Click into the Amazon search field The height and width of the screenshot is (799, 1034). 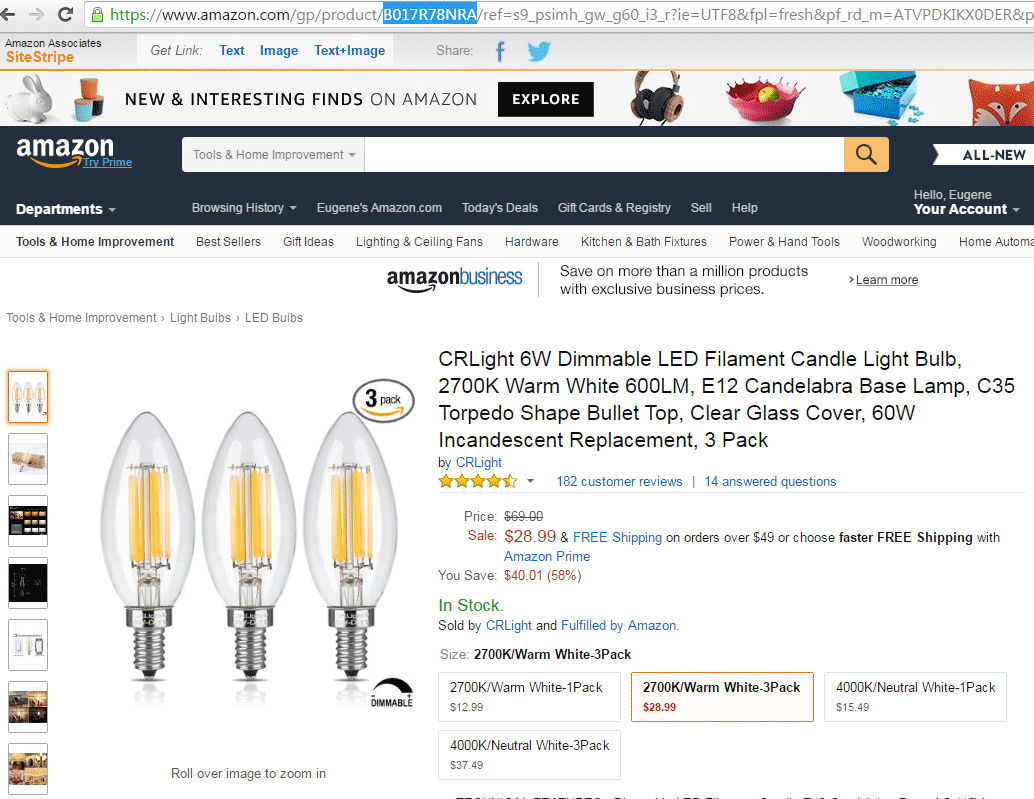point(604,155)
